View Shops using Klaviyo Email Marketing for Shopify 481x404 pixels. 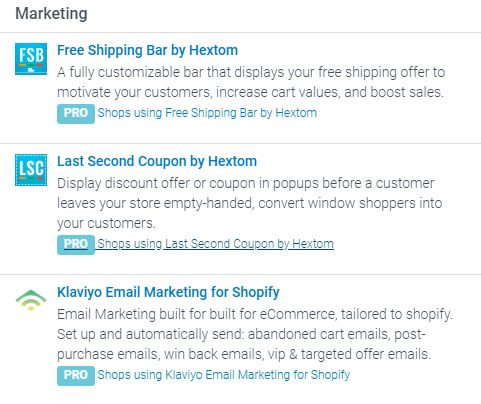(224, 375)
